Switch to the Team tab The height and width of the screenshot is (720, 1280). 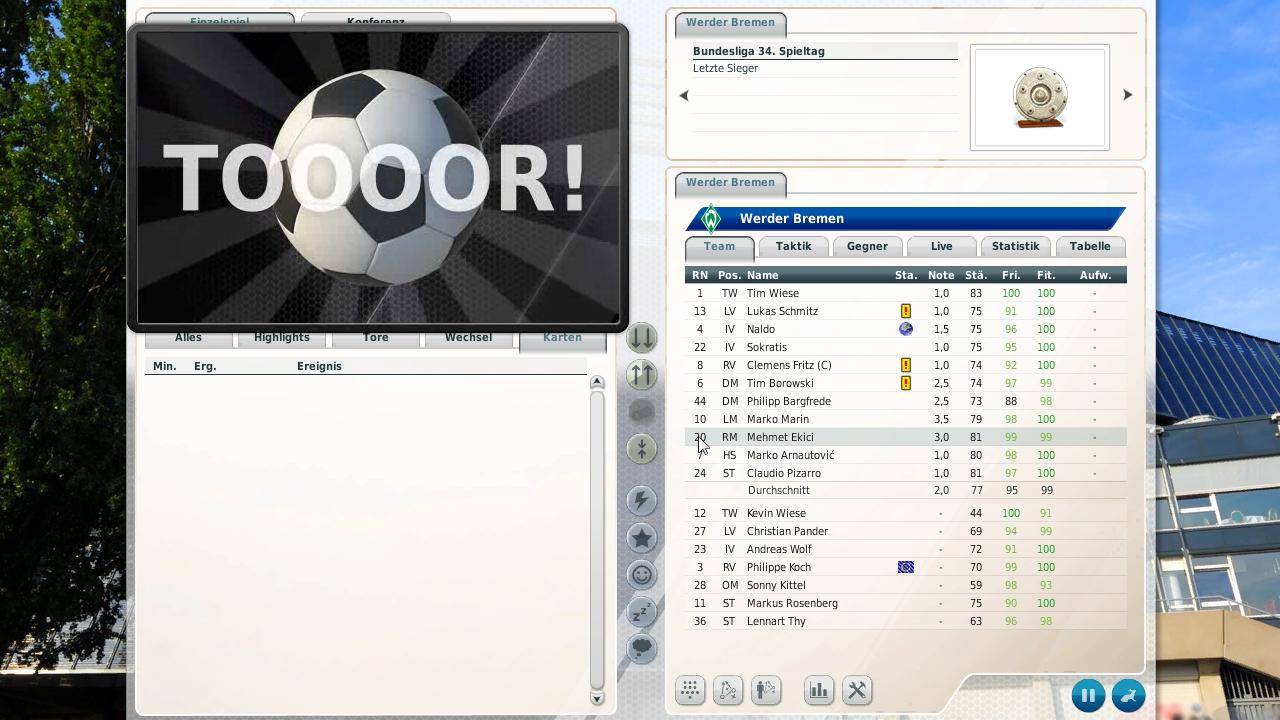pyautogui.click(x=719, y=246)
